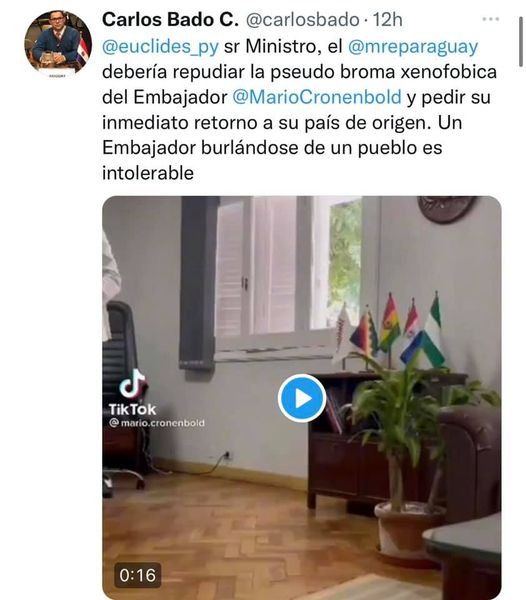Viewport: 526px width, 600px height.
Task: Click the scrollbar thumb at right edge
Action: point(520,42)
